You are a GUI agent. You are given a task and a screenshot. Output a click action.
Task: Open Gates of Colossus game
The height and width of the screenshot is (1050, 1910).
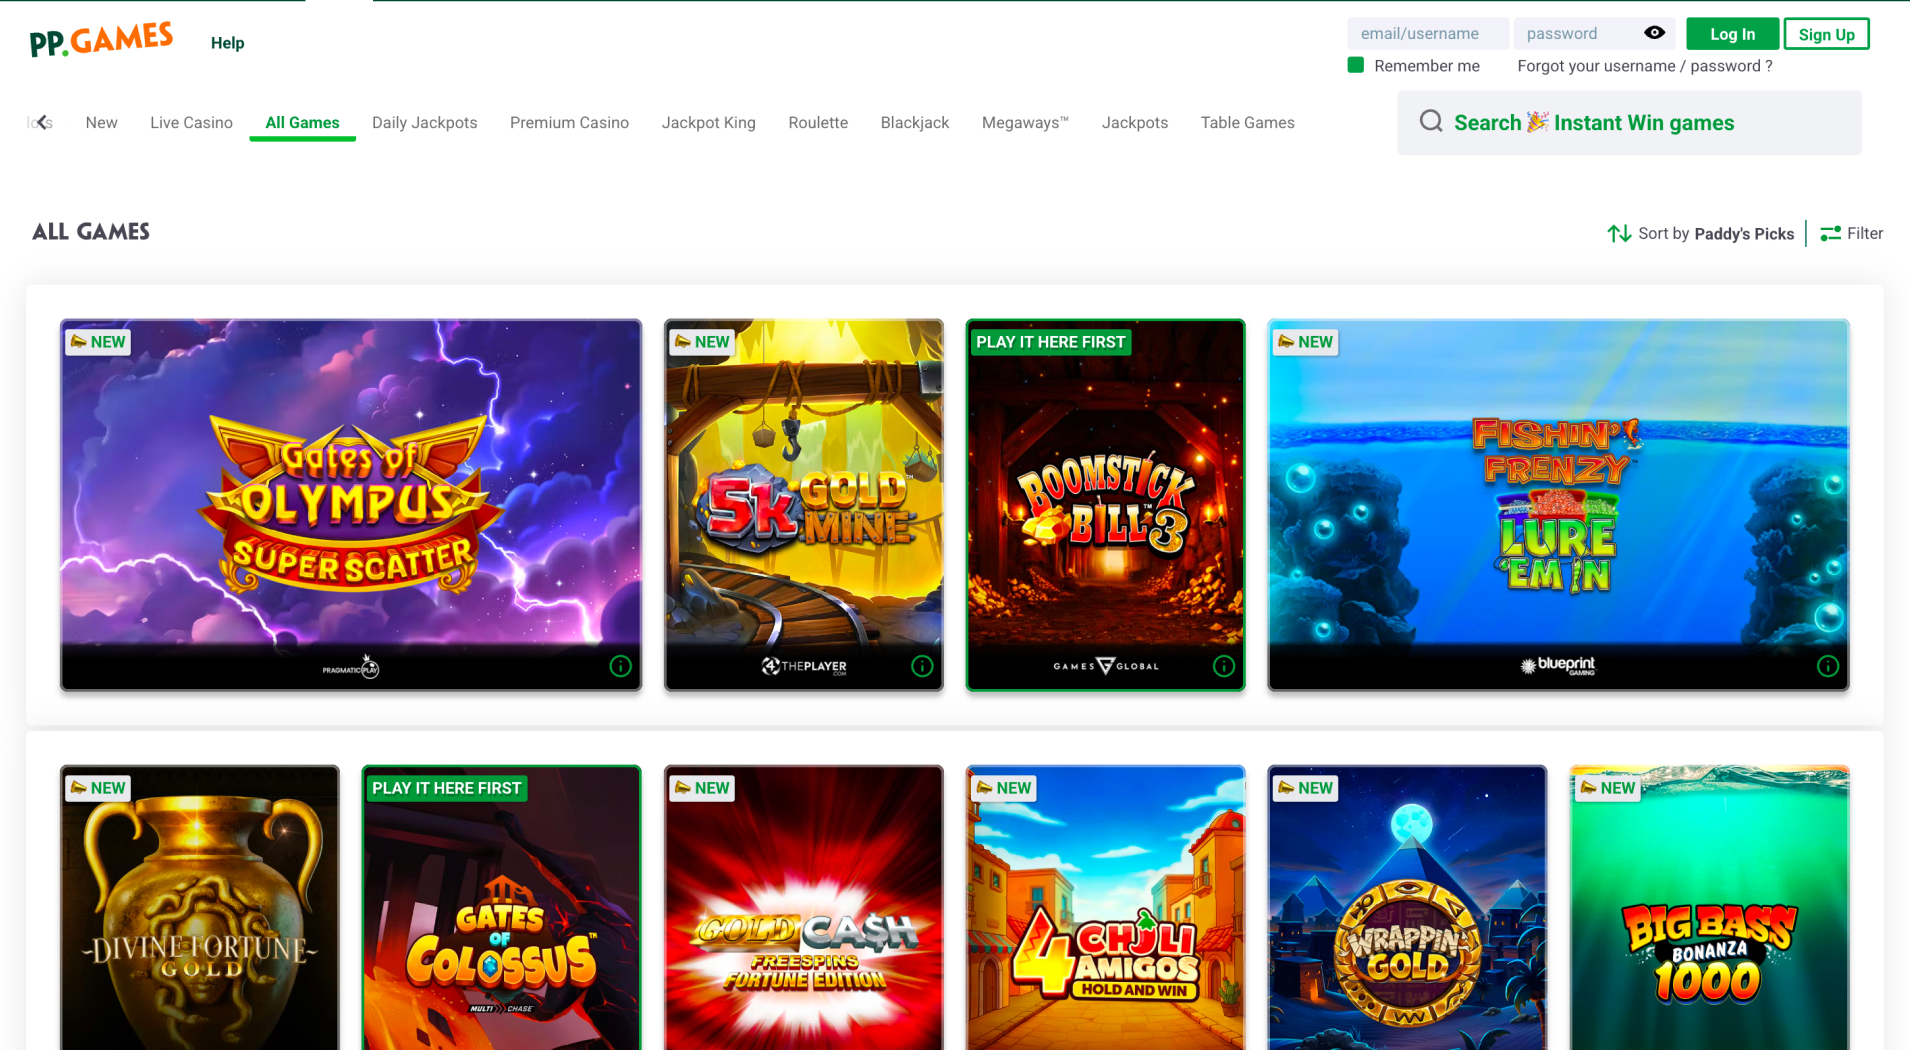(x=502, y=908)
